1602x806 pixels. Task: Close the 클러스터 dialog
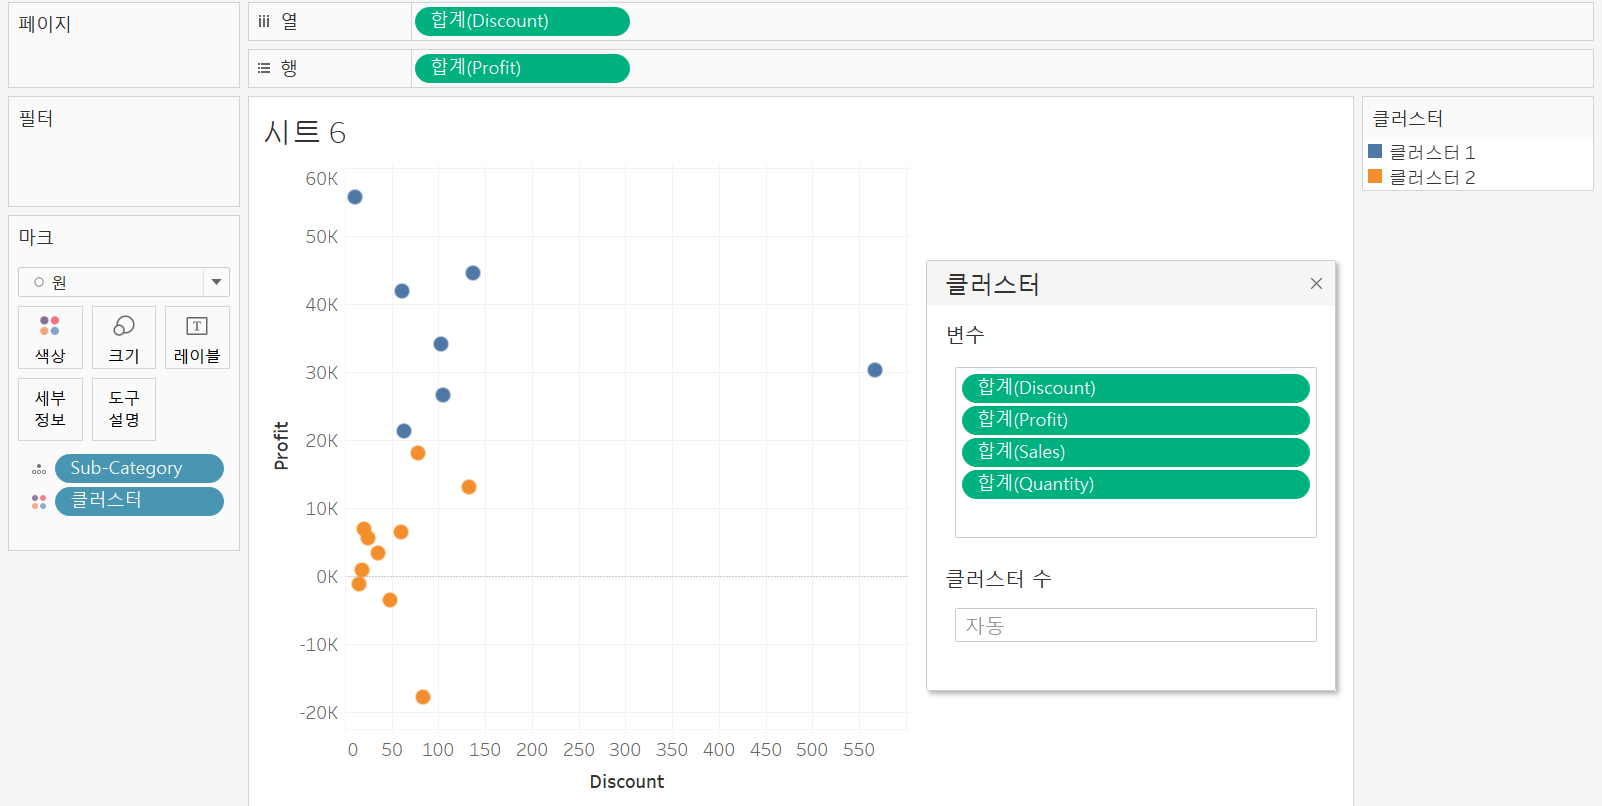pos(1316,284)
